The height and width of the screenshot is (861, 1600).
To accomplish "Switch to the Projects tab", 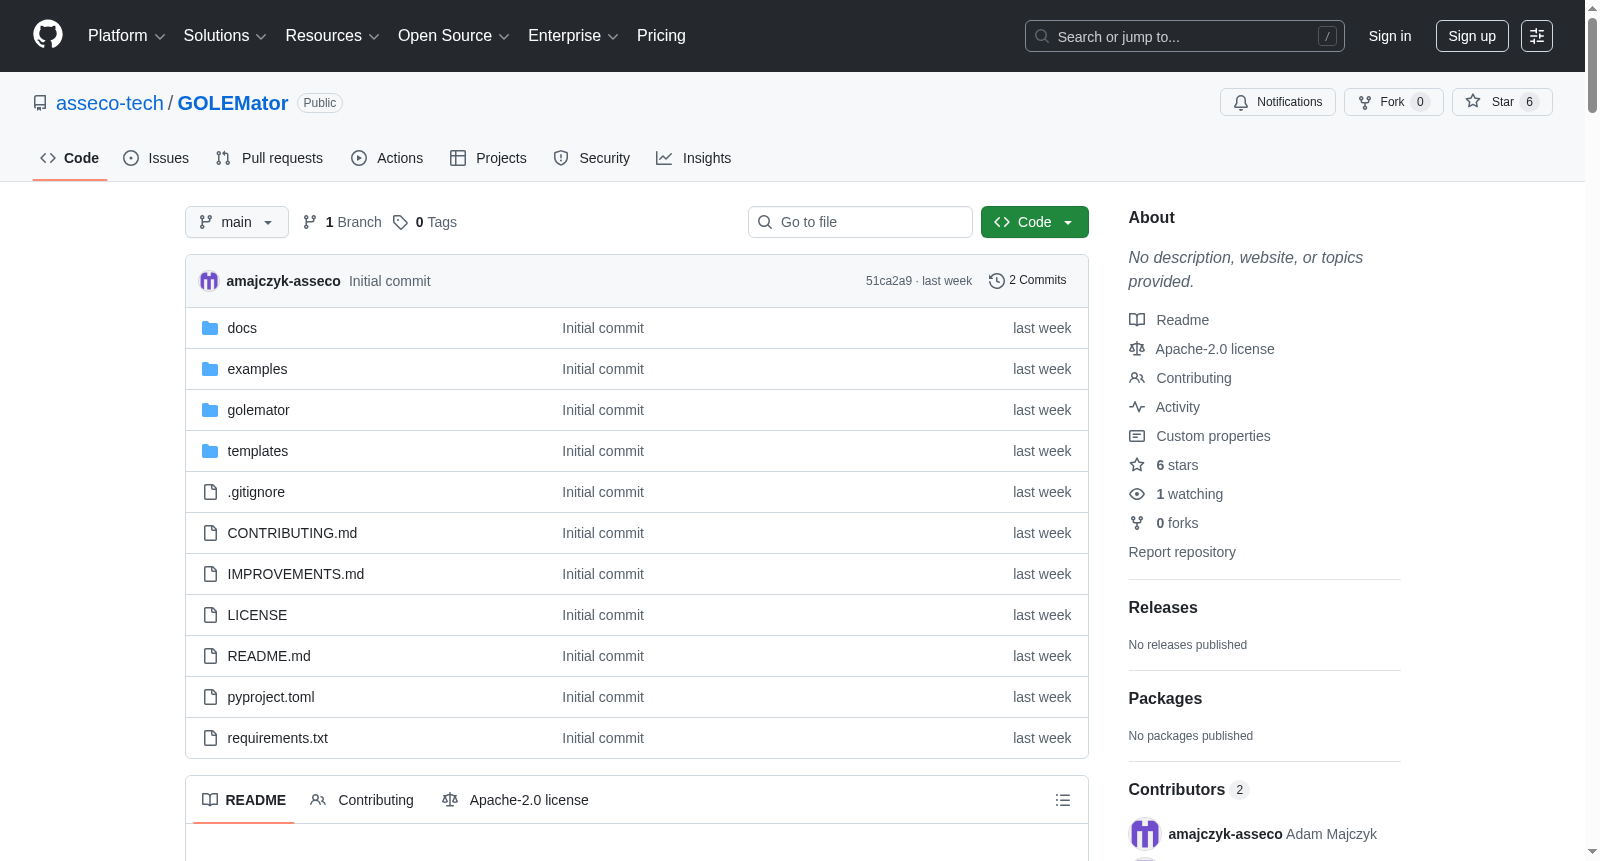I will [488, 158].
